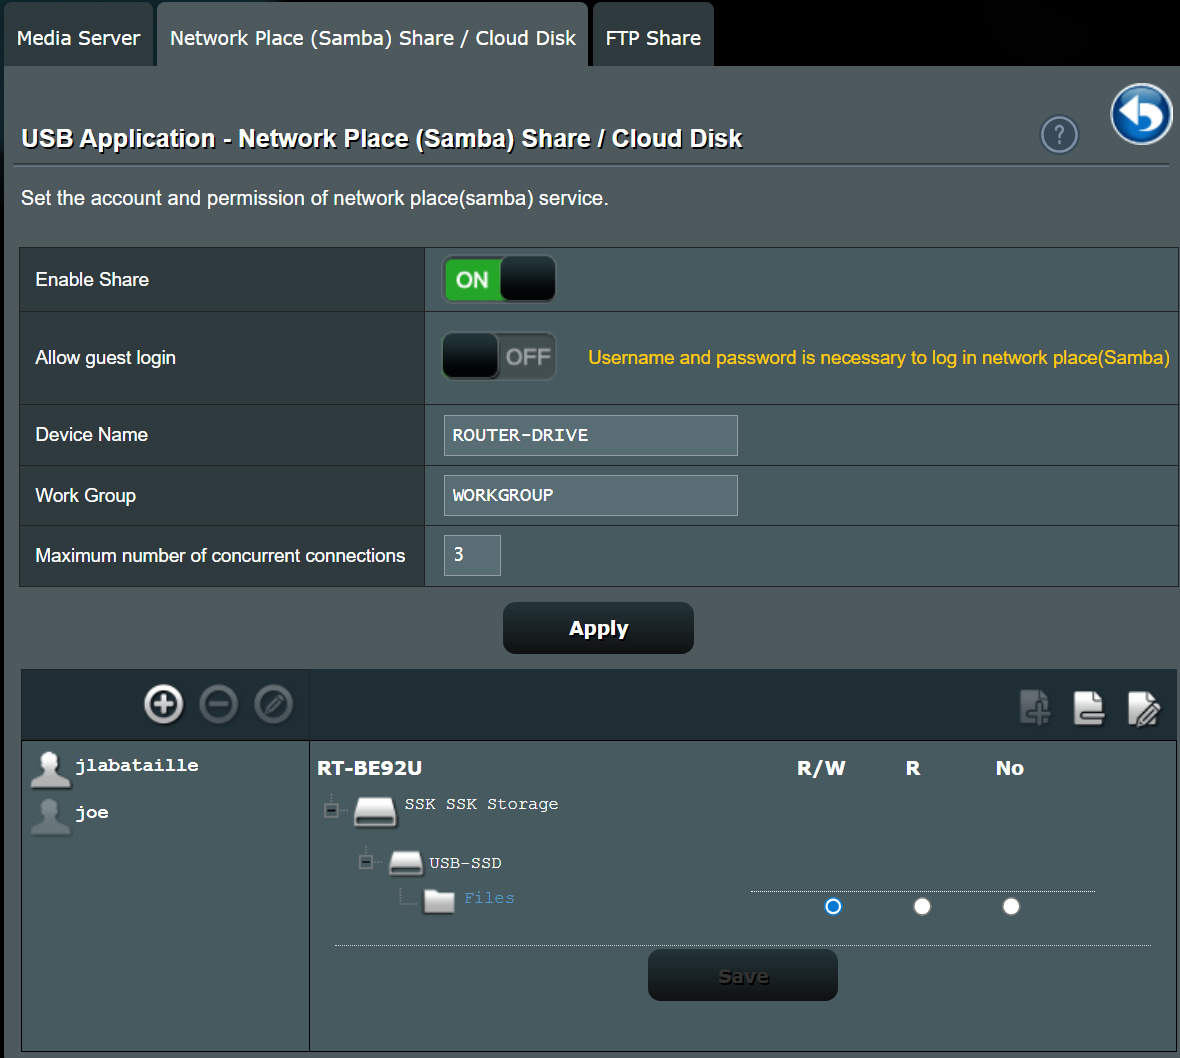Select user name jlabataille

(137, 765)
